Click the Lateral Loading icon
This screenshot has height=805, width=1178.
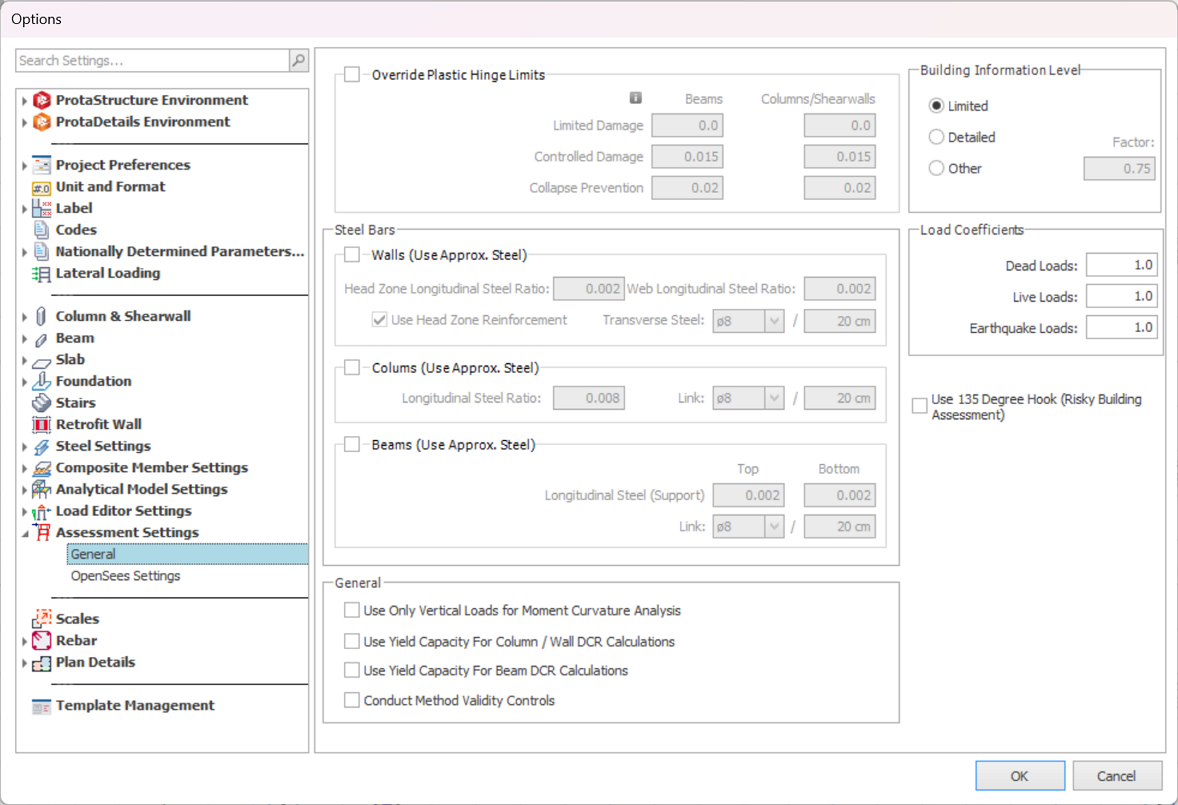click(41, 274)
